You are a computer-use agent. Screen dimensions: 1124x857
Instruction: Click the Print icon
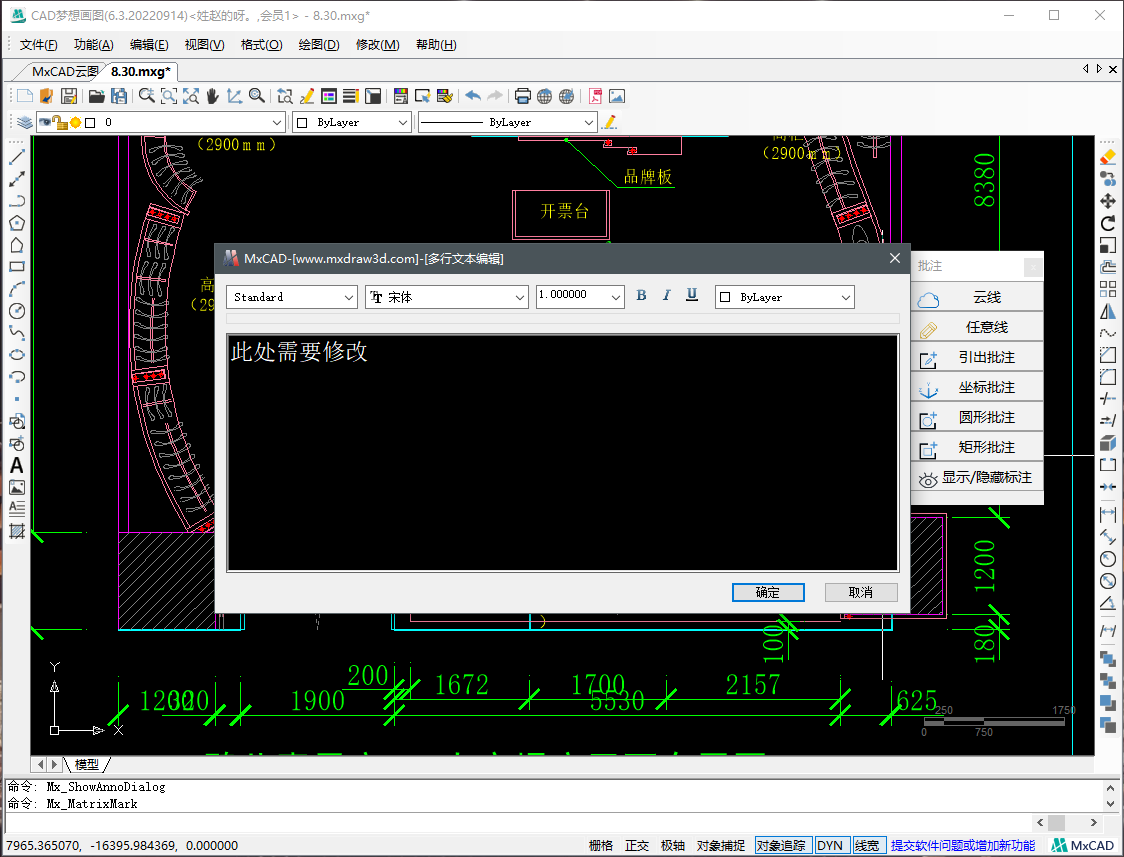click(x=523, y=96)
